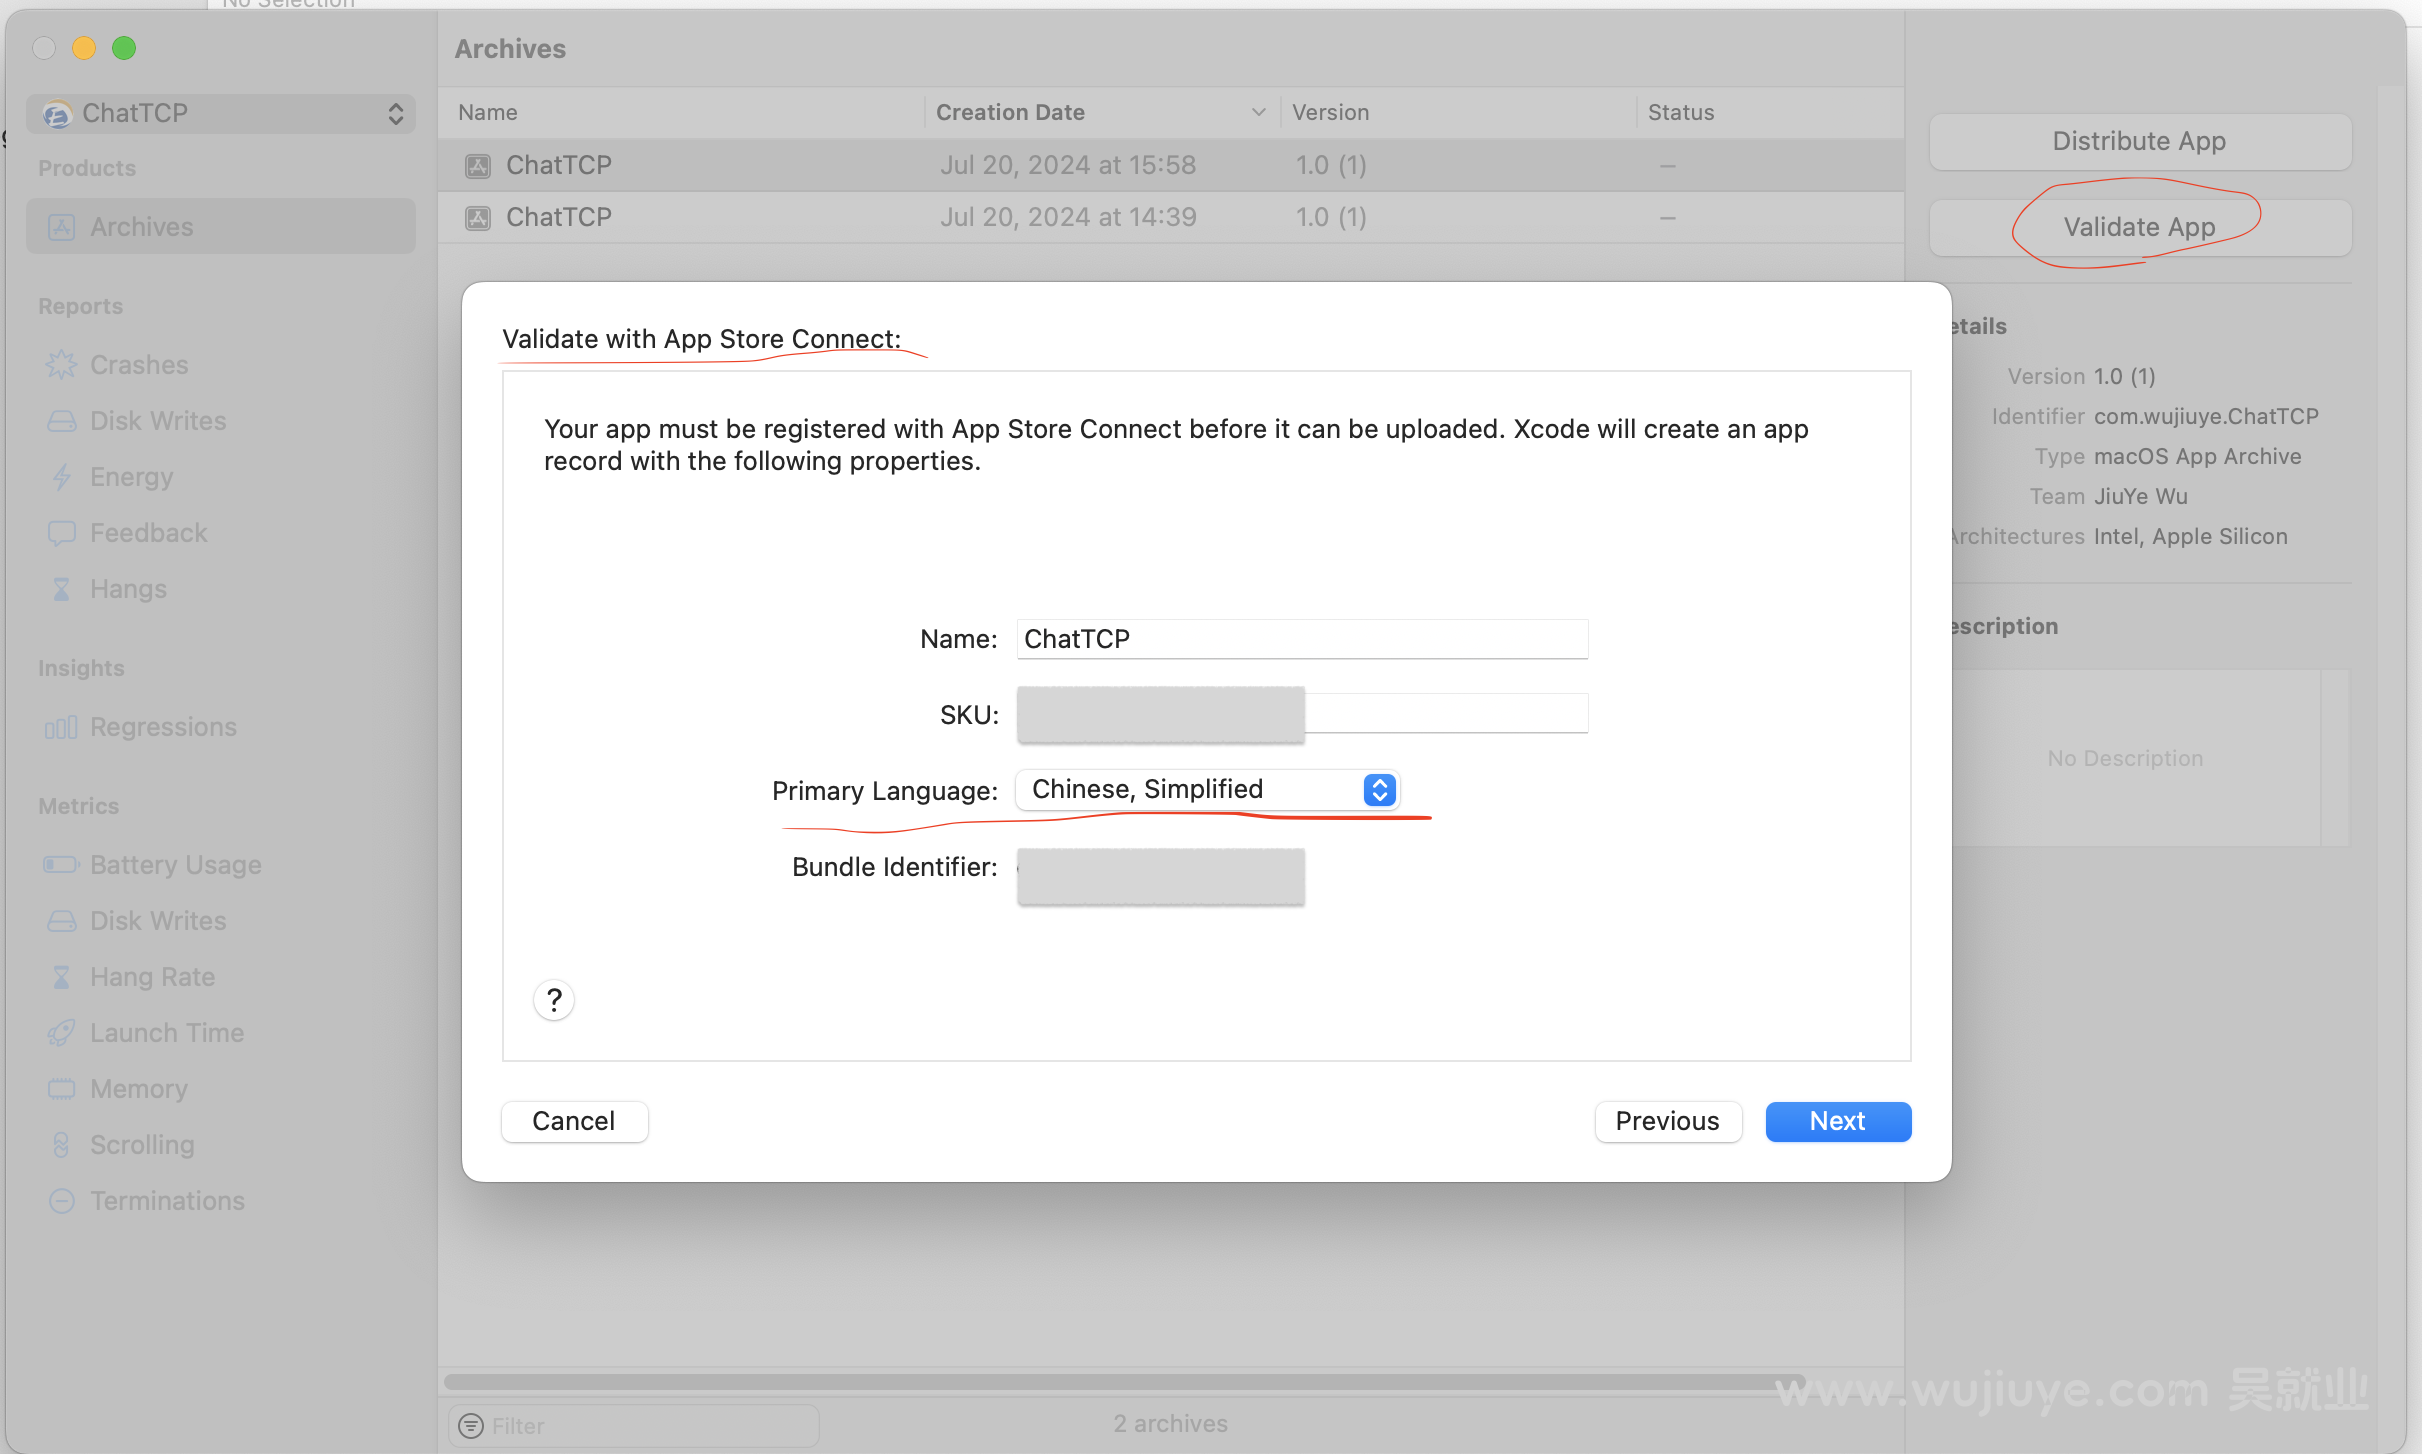Click the green zoom window button
The height and width of the screenshot is (1454, 2422).
[x=124, y=48]
